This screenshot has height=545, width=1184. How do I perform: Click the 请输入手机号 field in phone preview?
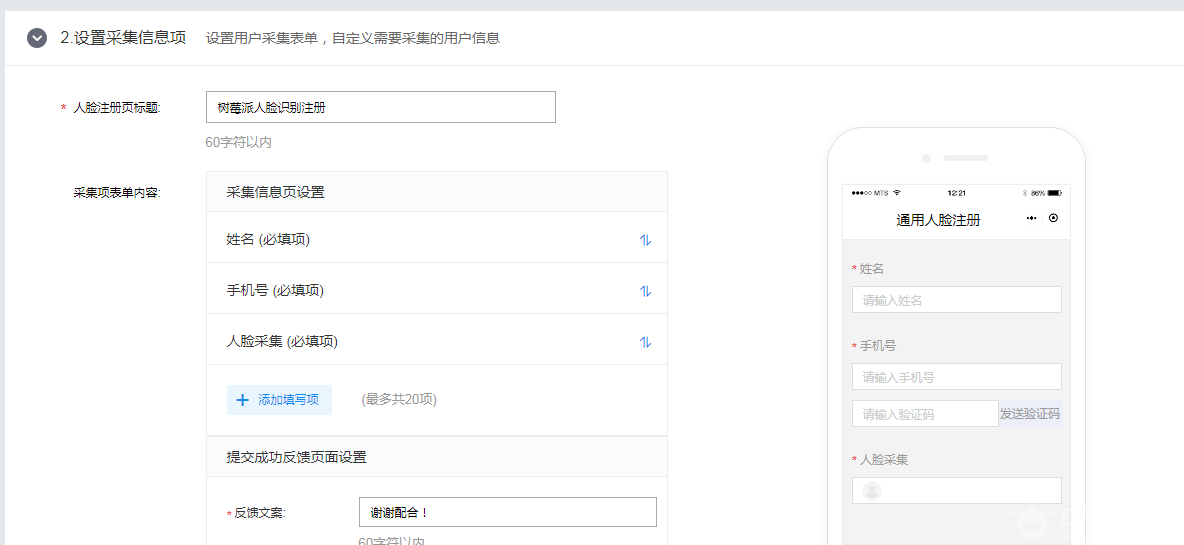[x=957, y=377]
